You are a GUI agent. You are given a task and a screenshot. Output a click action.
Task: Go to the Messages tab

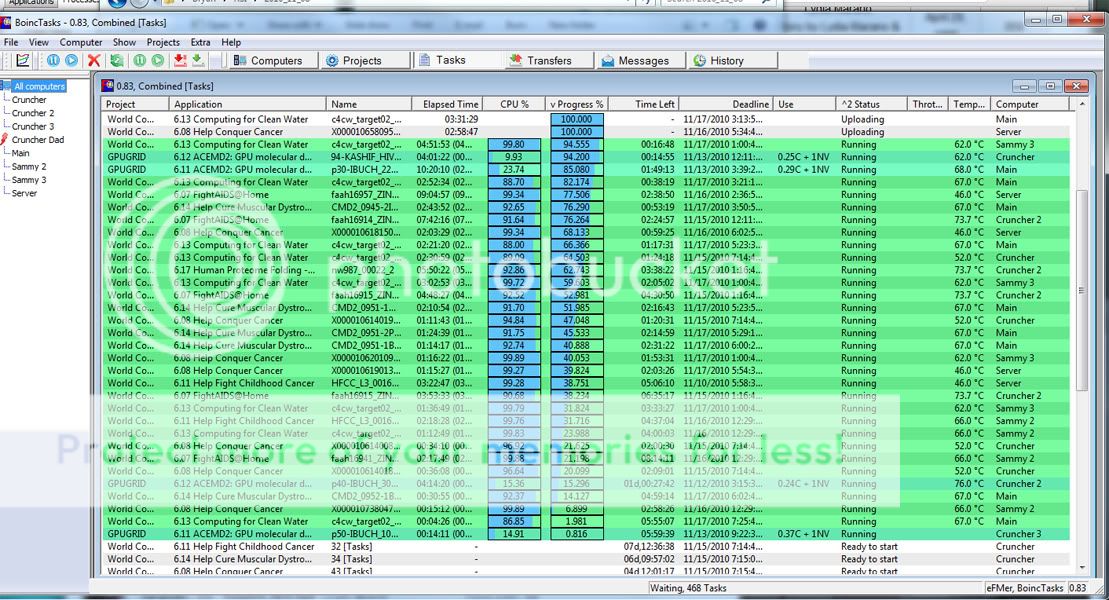tap(635, 61)
